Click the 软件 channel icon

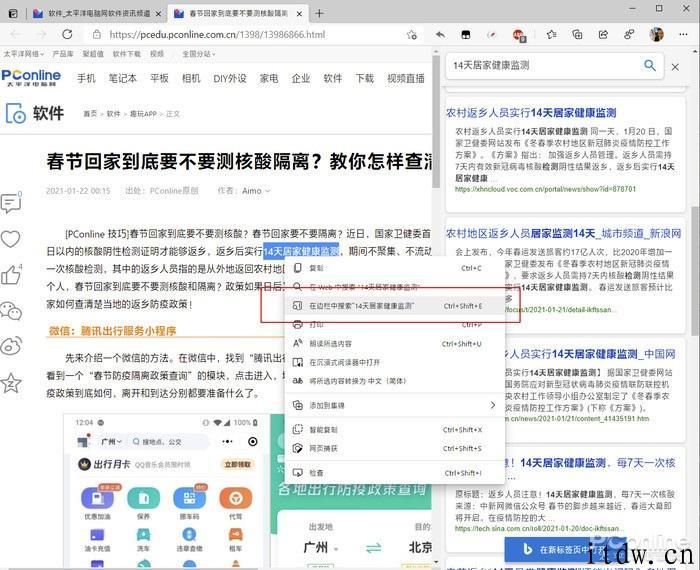coord(16,113)
